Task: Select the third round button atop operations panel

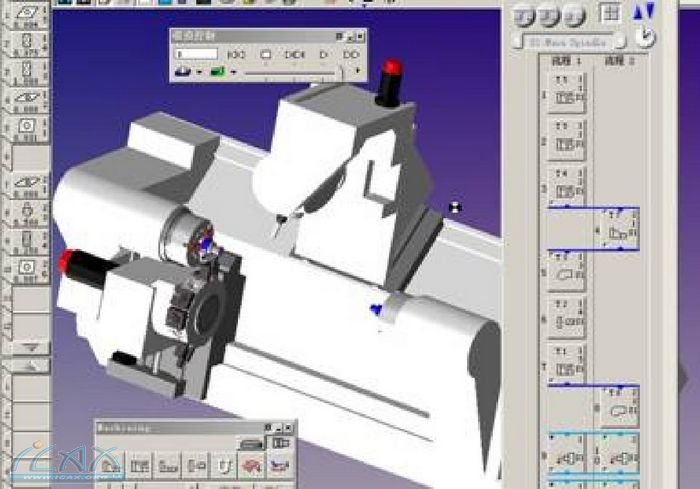Action: pos(574,16)
